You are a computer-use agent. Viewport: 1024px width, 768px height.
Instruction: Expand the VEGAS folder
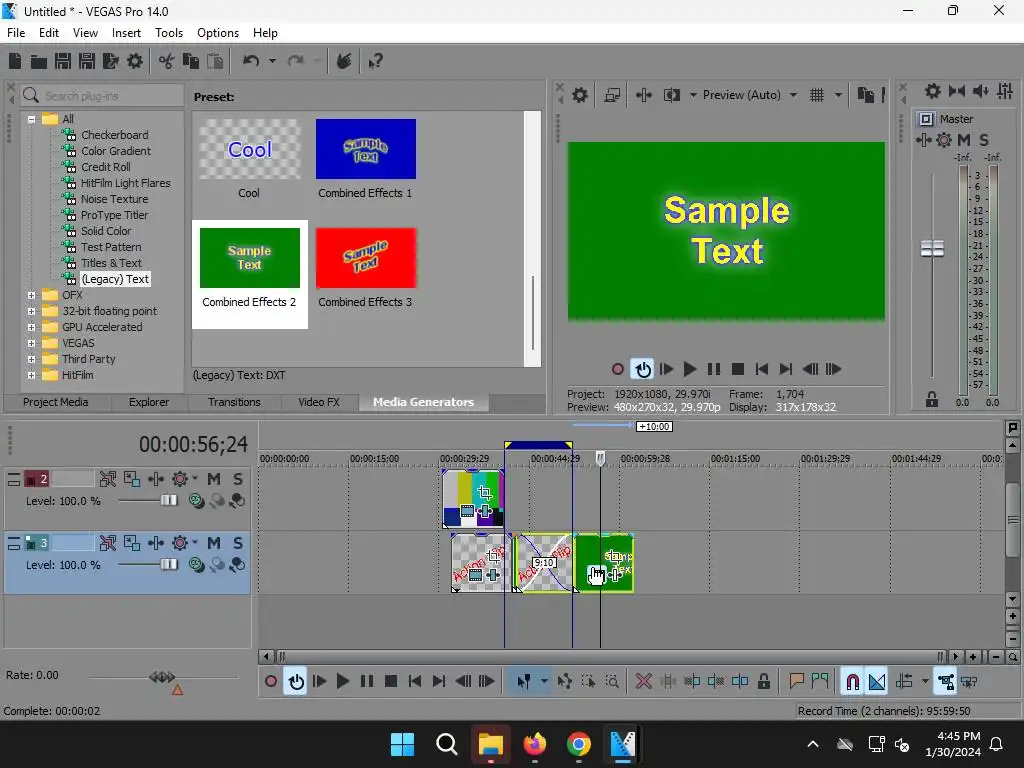pyautogui.click(x=31, y=344)
